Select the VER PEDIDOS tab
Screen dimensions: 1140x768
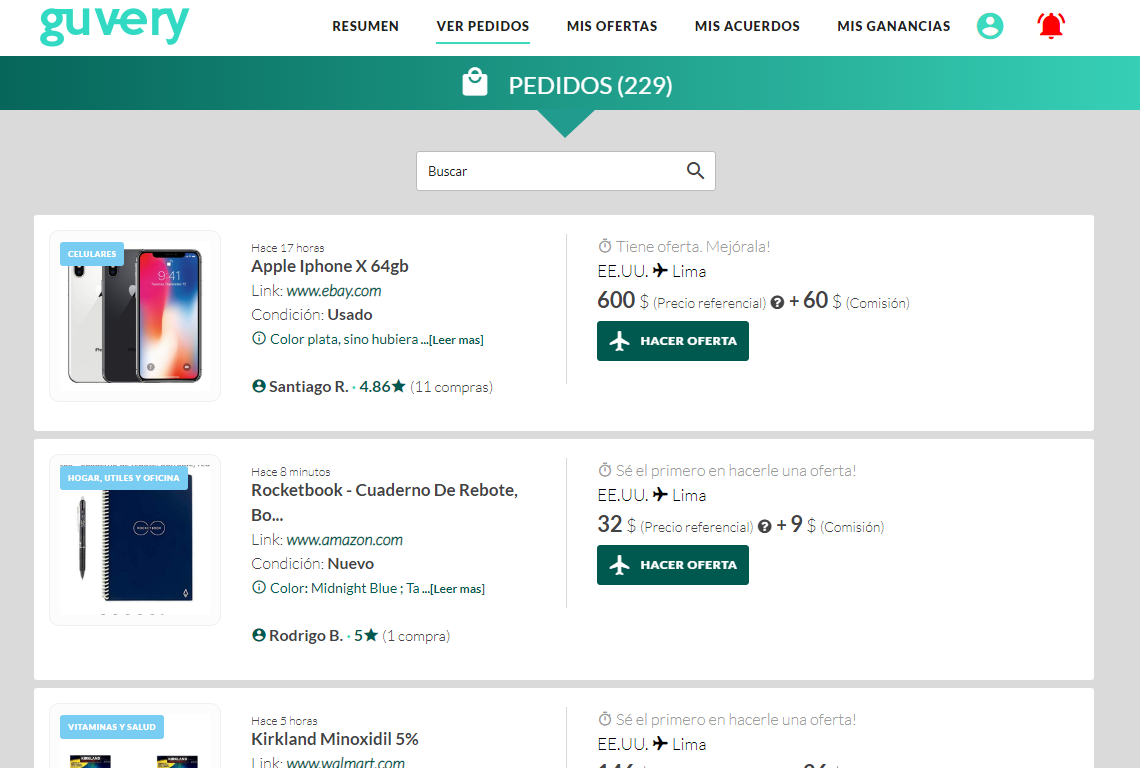point(483,26)
